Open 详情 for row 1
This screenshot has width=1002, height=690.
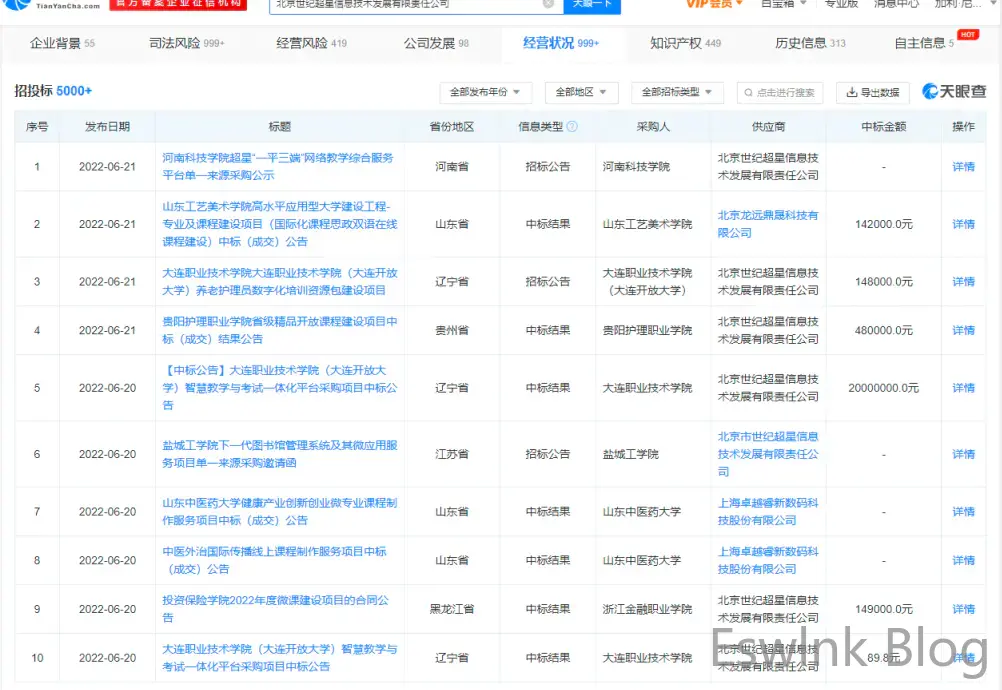tap(963, 167)
